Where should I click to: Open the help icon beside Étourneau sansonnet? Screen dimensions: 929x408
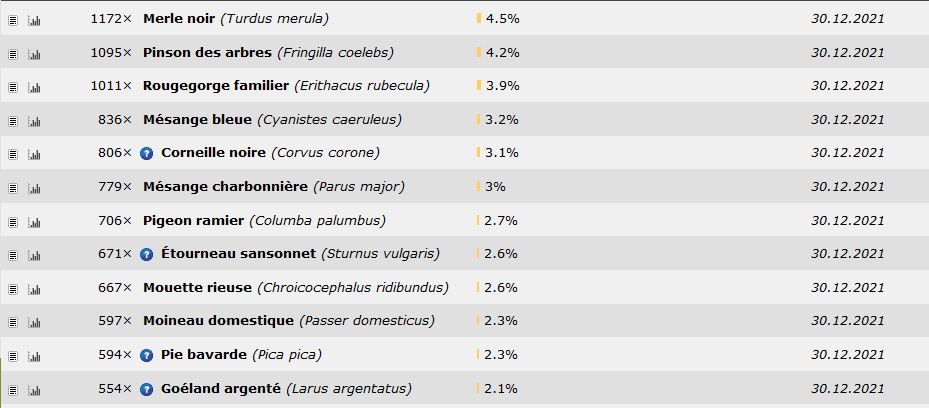click(146, 255)
